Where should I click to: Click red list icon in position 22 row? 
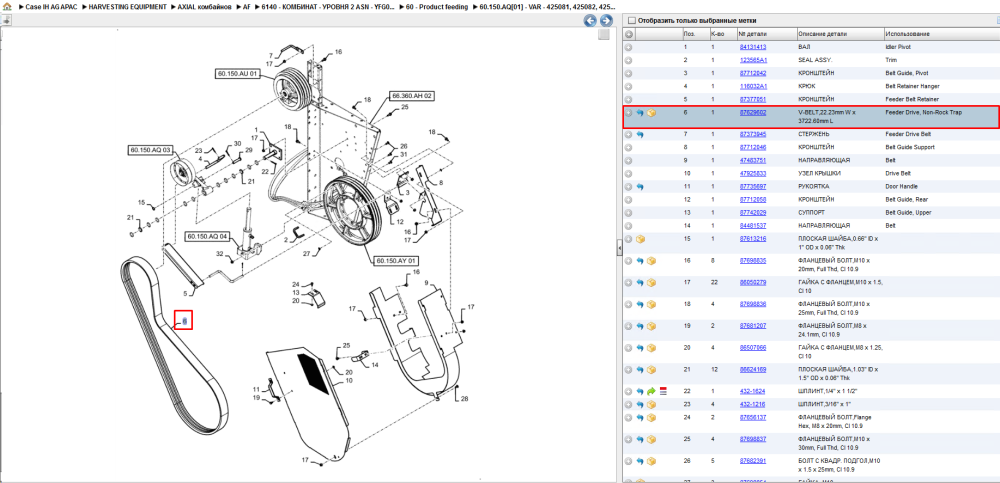click(x=663, y=391)
